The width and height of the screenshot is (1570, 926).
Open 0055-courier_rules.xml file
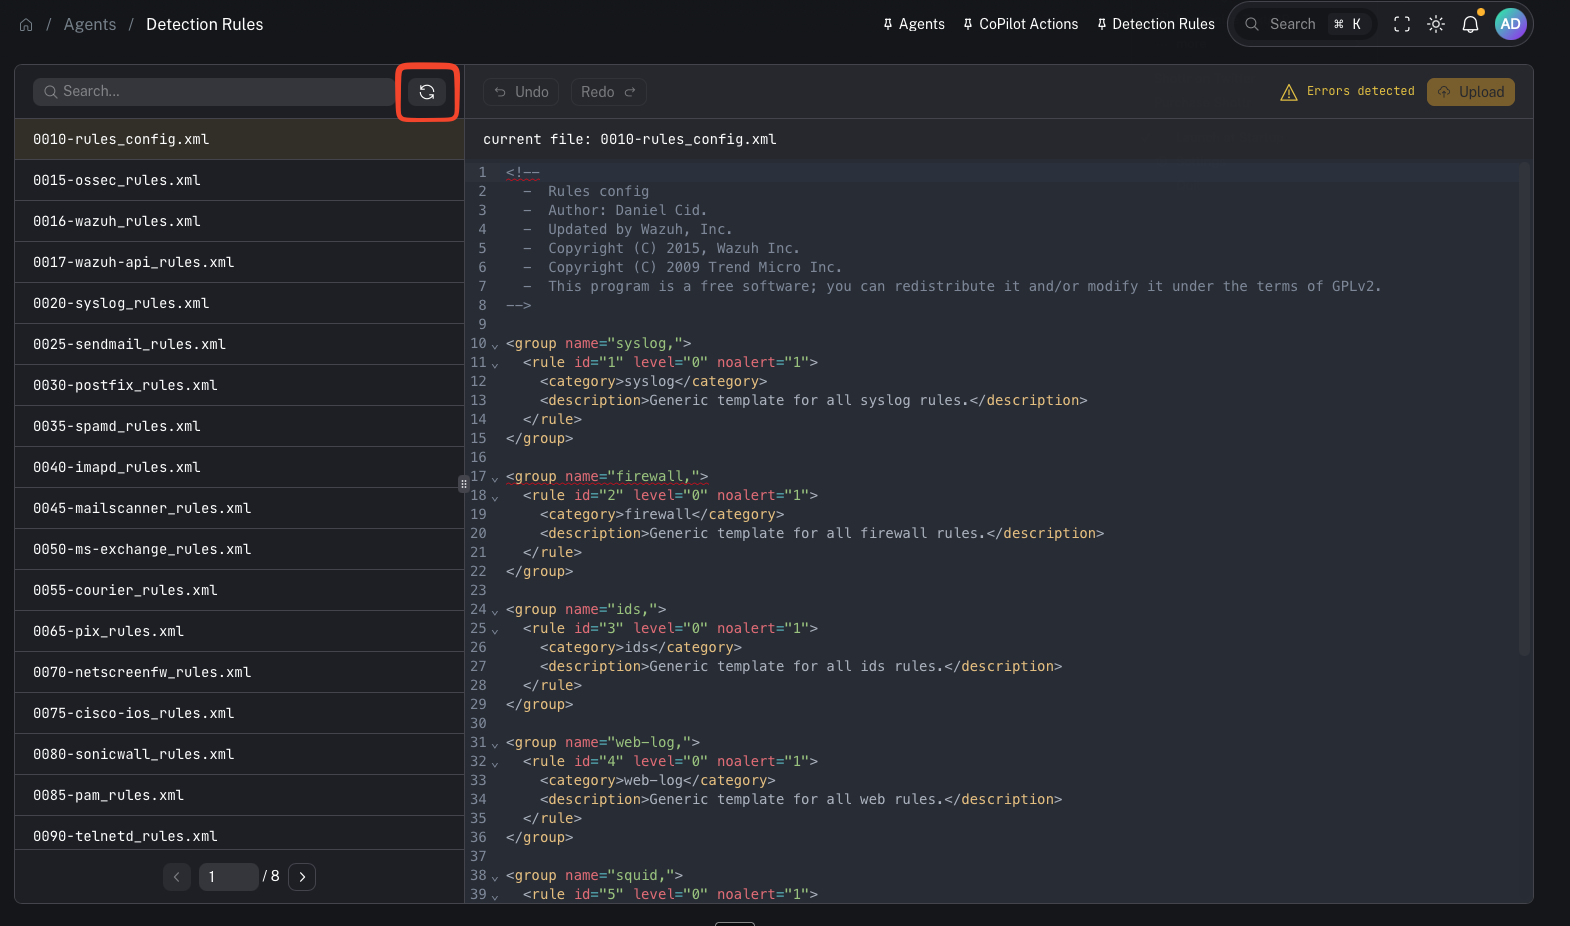[239, 590]
